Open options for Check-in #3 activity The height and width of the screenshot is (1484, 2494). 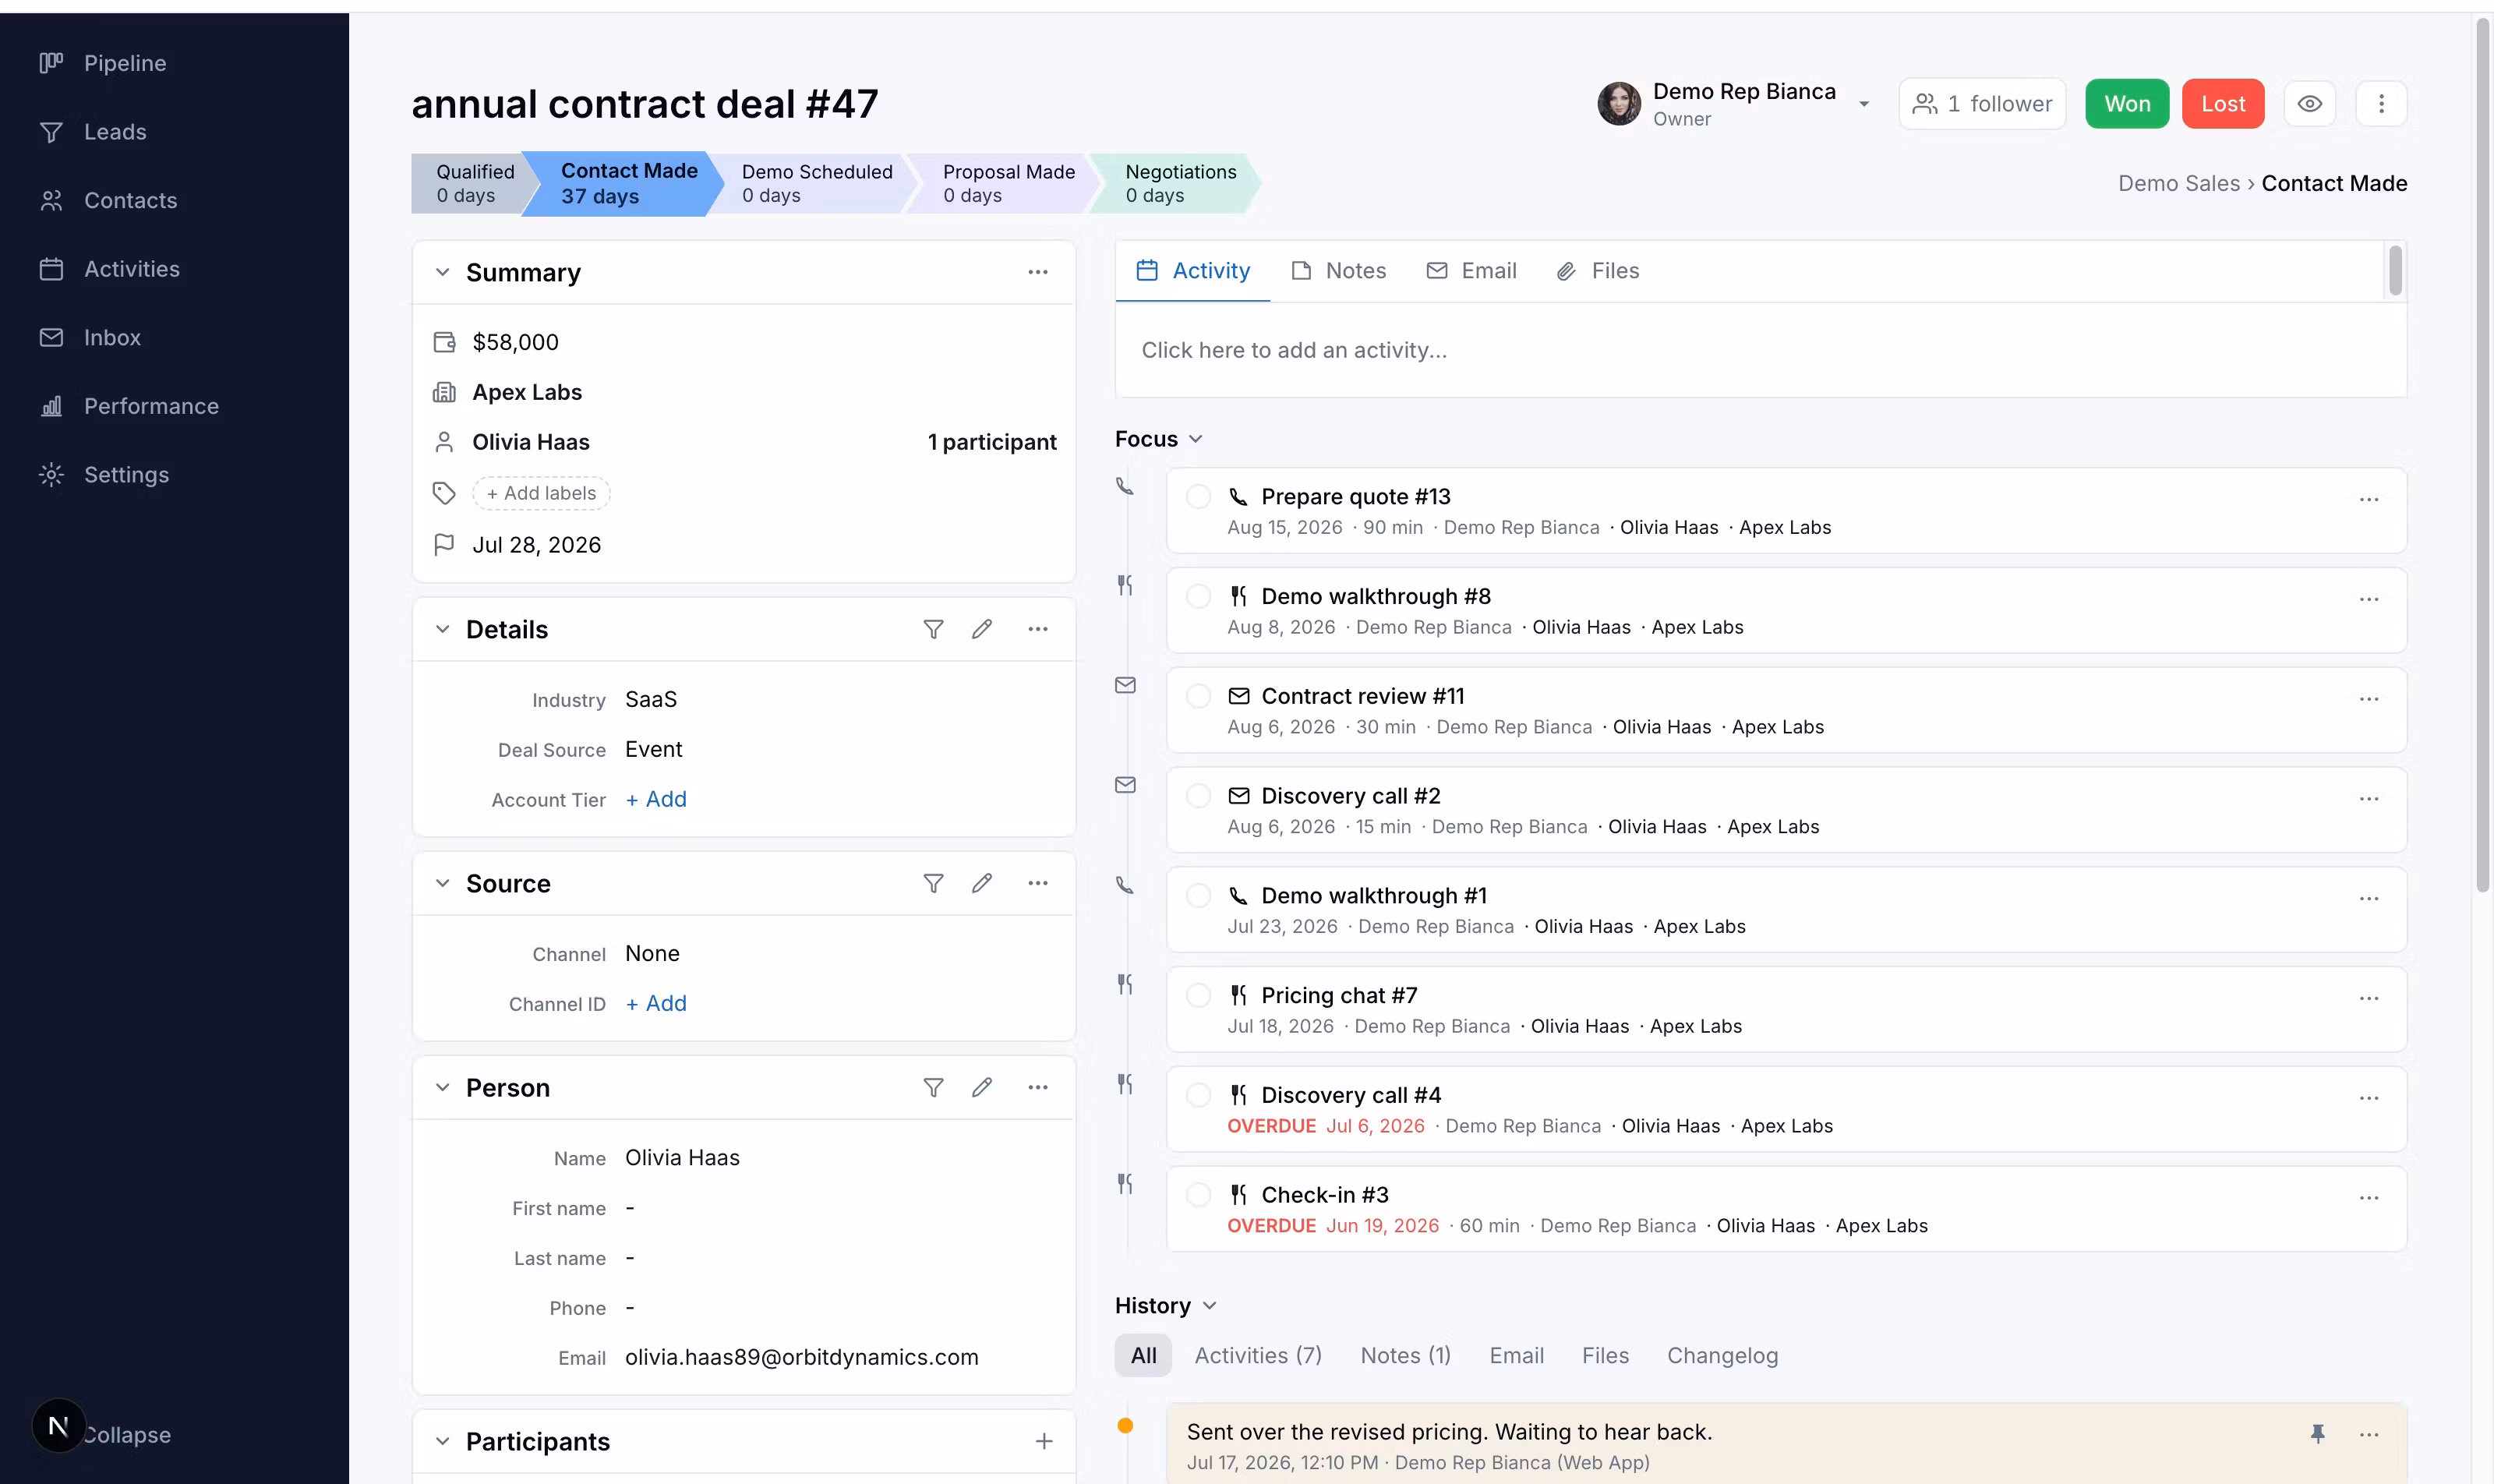tap(2369, 1198)
